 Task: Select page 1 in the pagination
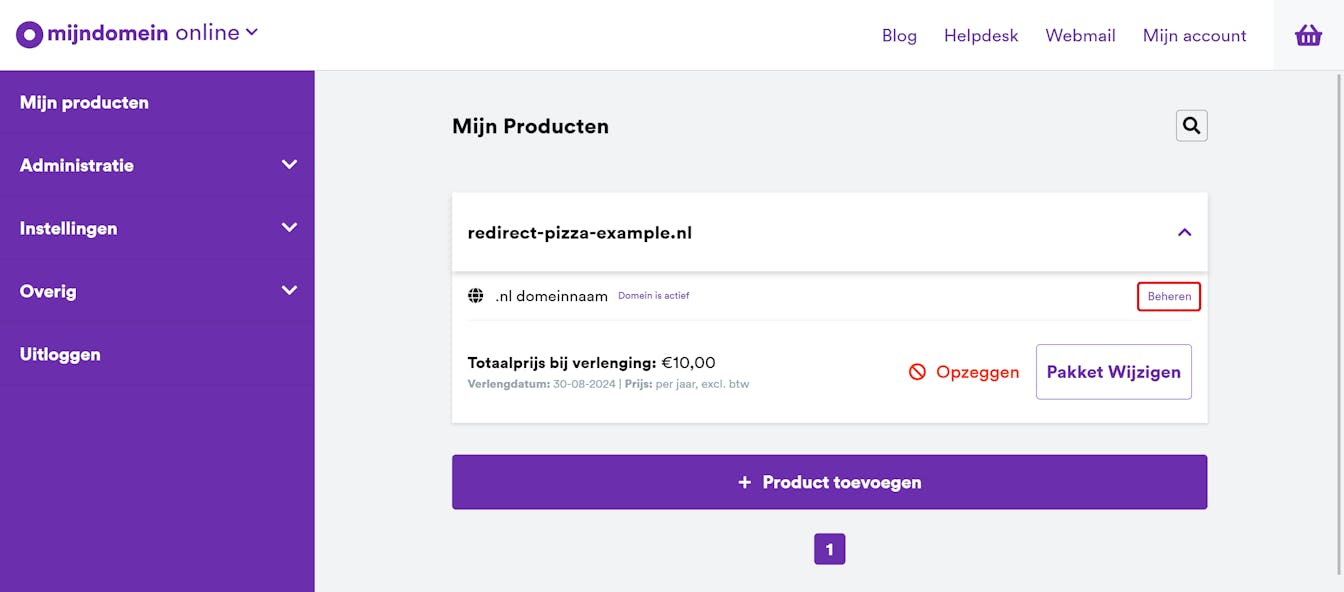pyautogui.click(x=830, y=548)
